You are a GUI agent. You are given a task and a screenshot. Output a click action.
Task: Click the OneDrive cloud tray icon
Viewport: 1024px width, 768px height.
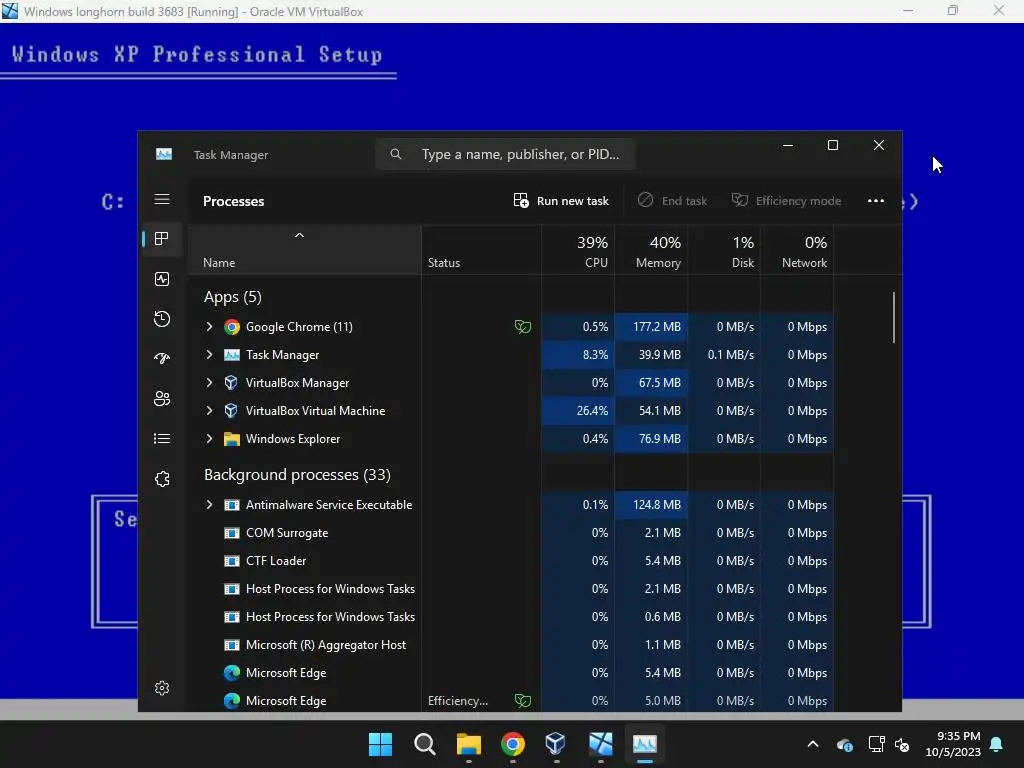pos(844,744)
